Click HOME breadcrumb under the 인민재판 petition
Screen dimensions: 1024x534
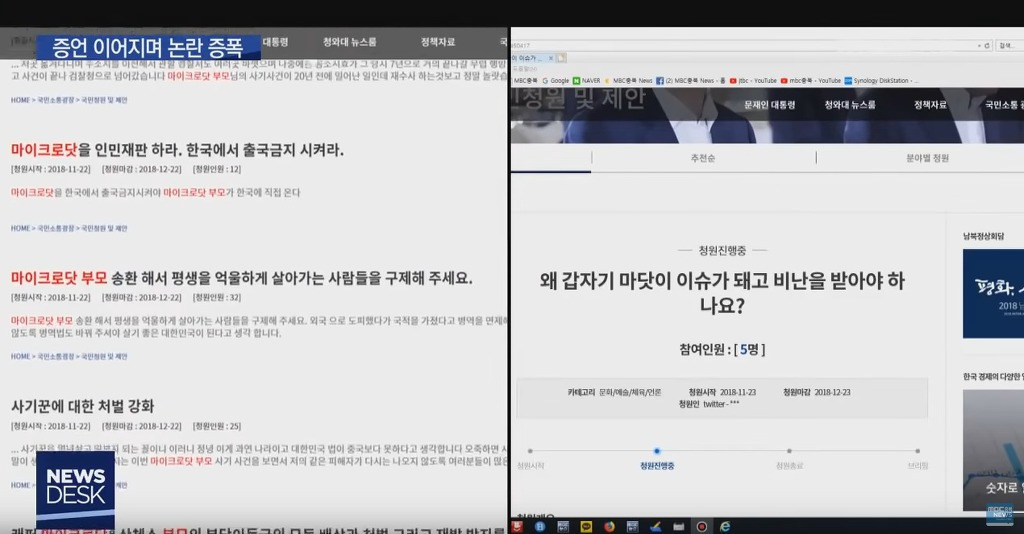[20, 228]
